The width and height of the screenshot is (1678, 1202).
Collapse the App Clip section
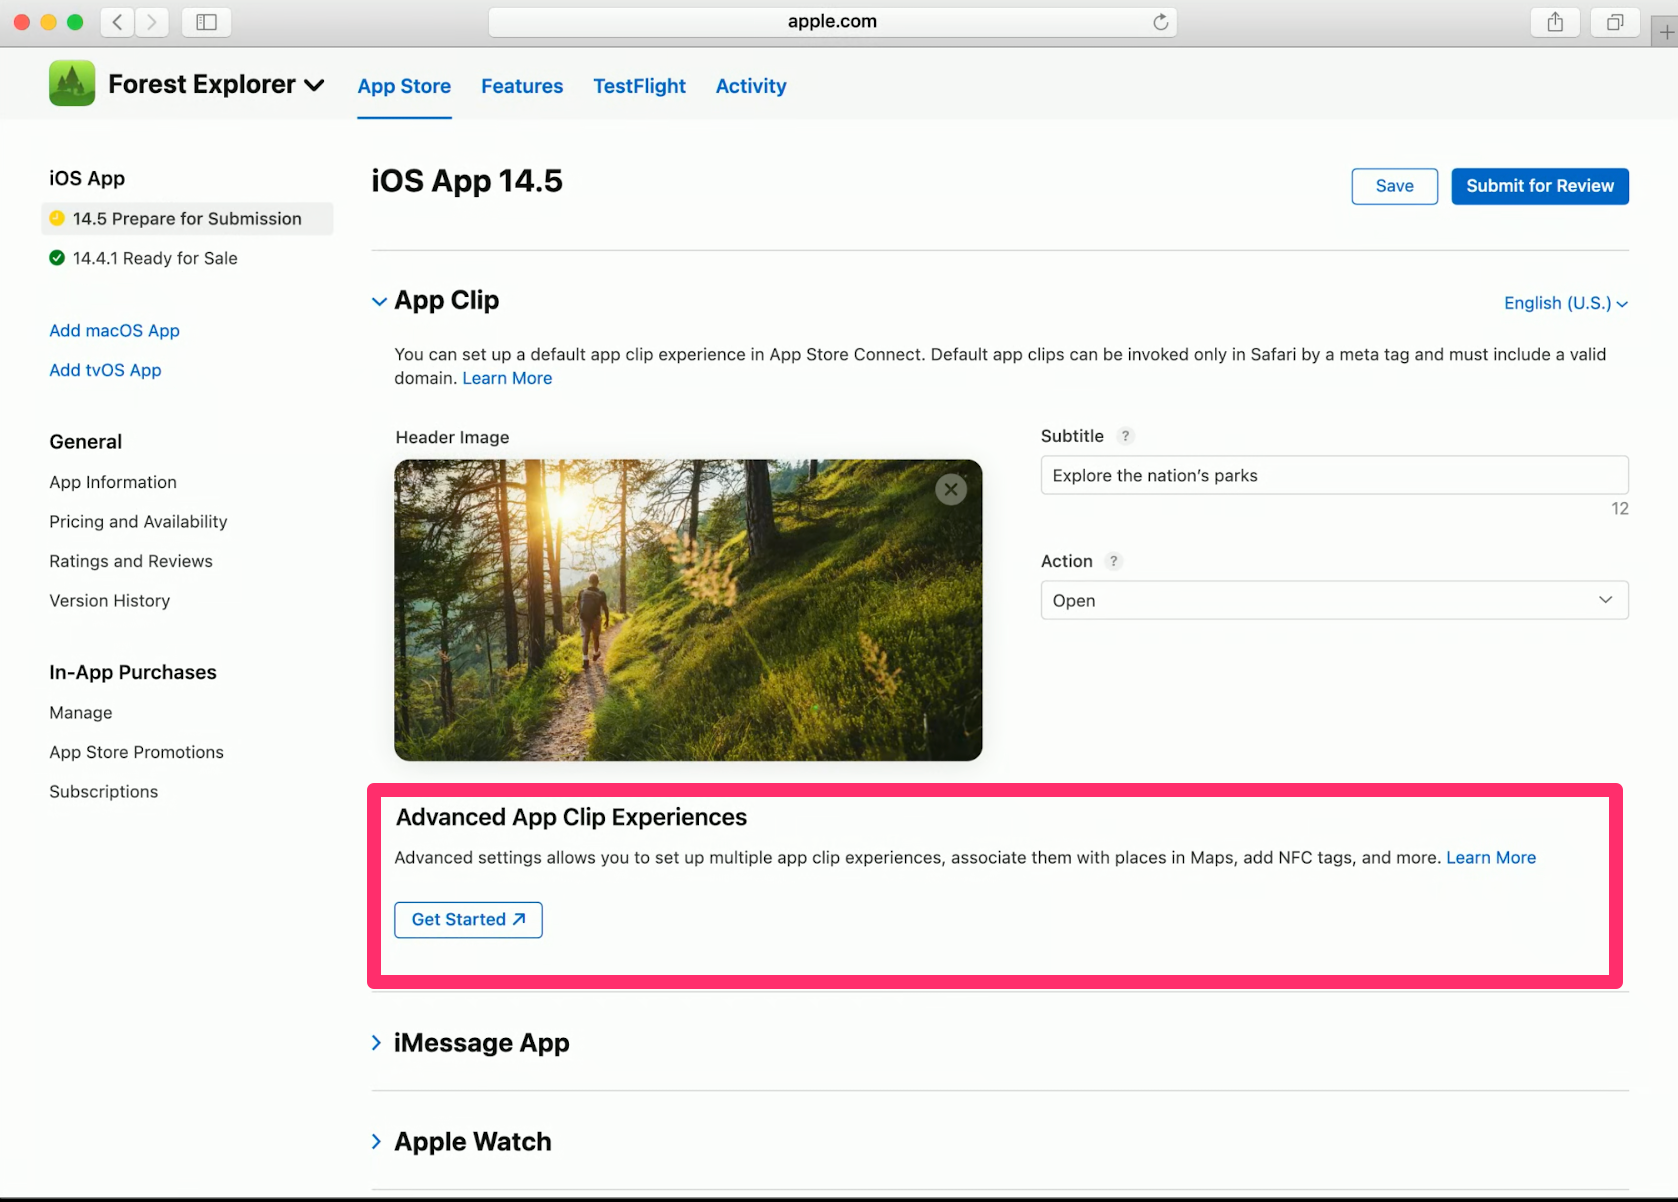(379, 301)
